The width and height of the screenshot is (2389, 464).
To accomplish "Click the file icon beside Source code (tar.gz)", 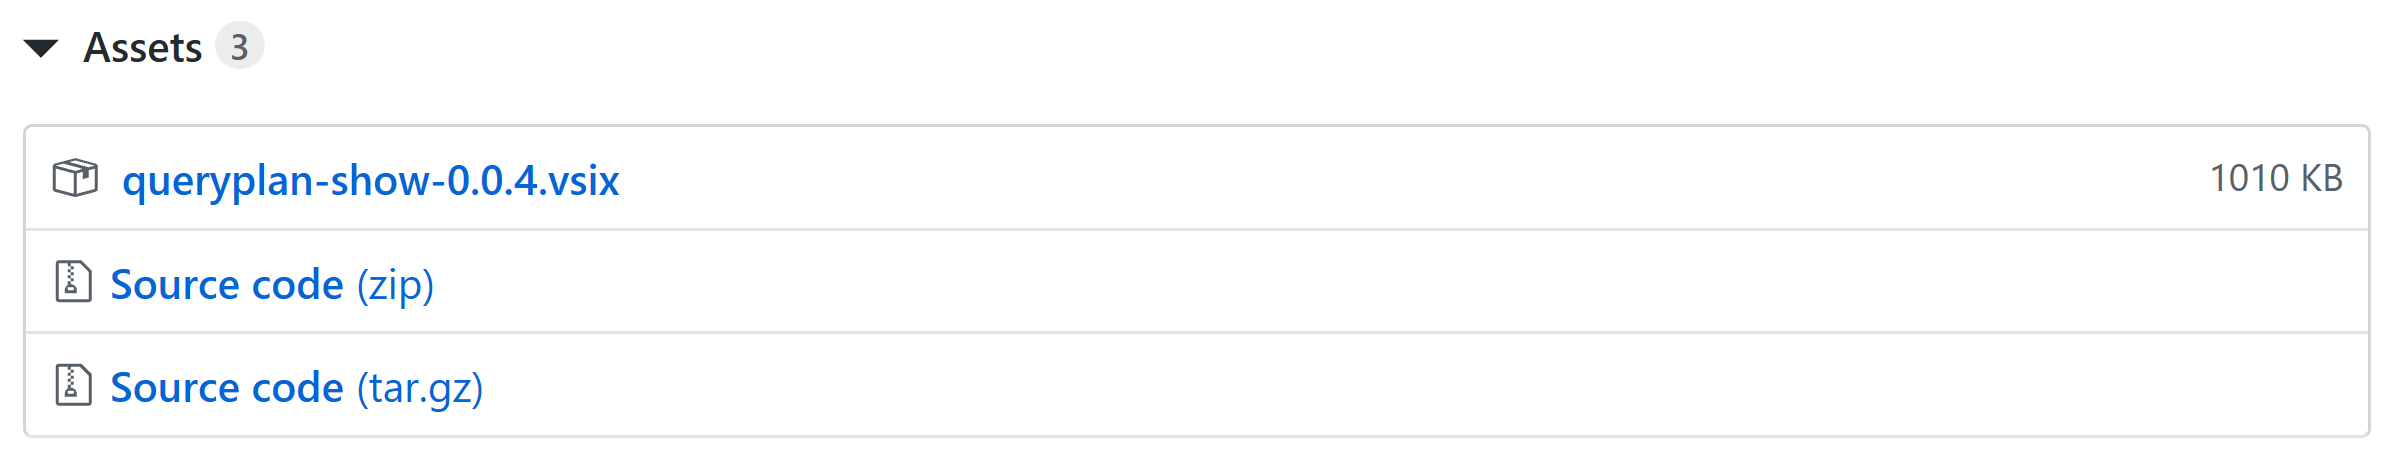I will [x=73, y=385].
